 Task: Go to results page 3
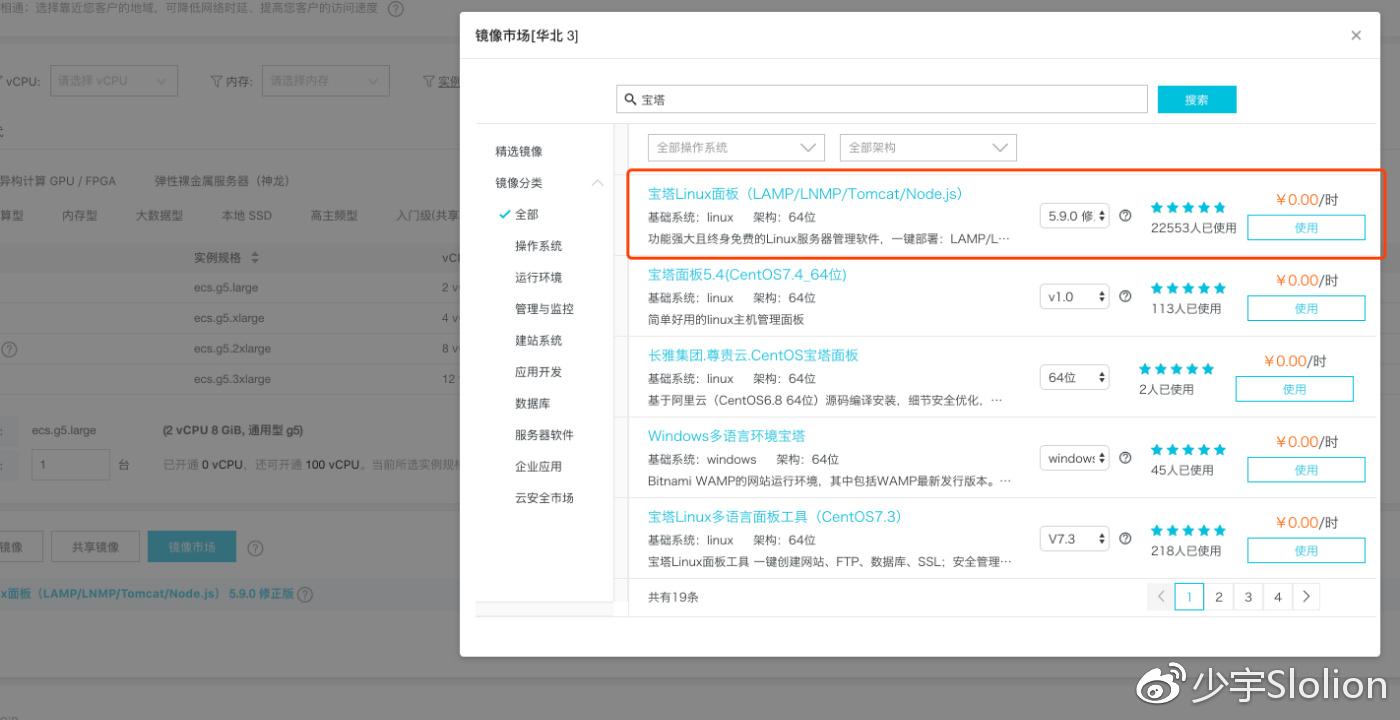click(x=1248, y=597)
